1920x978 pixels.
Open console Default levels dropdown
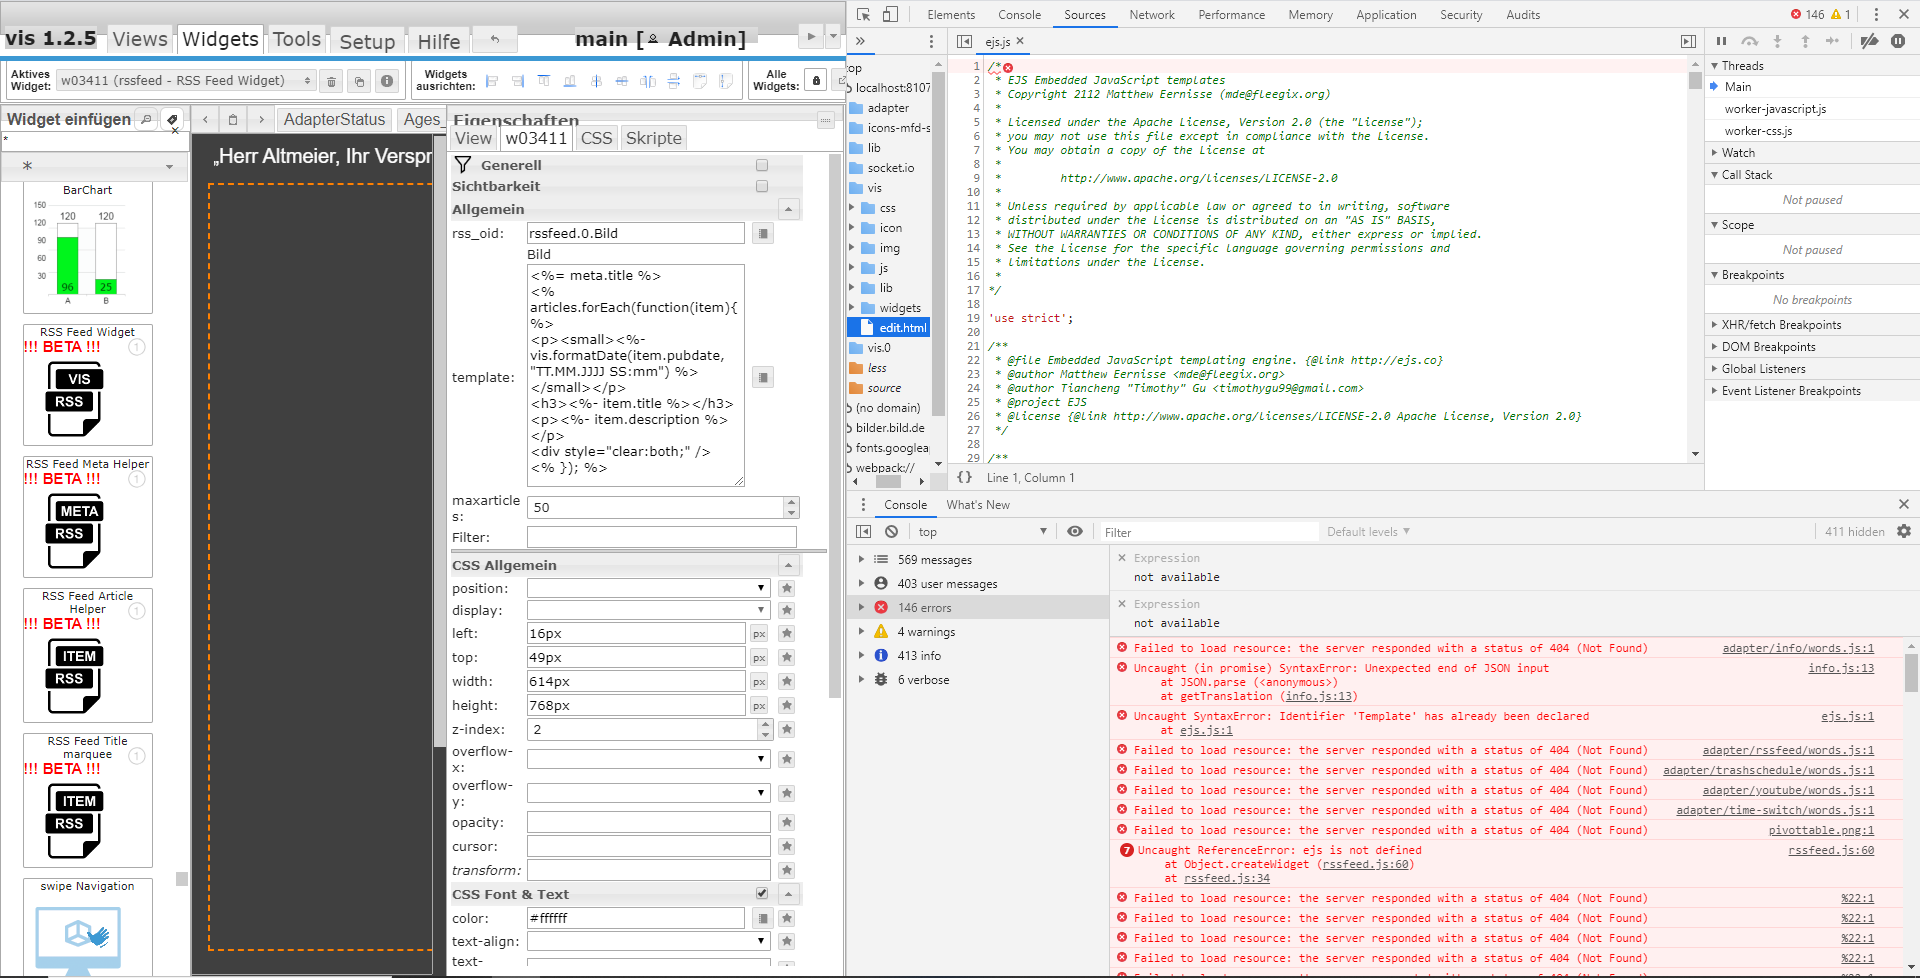(x=1368, y=532)
